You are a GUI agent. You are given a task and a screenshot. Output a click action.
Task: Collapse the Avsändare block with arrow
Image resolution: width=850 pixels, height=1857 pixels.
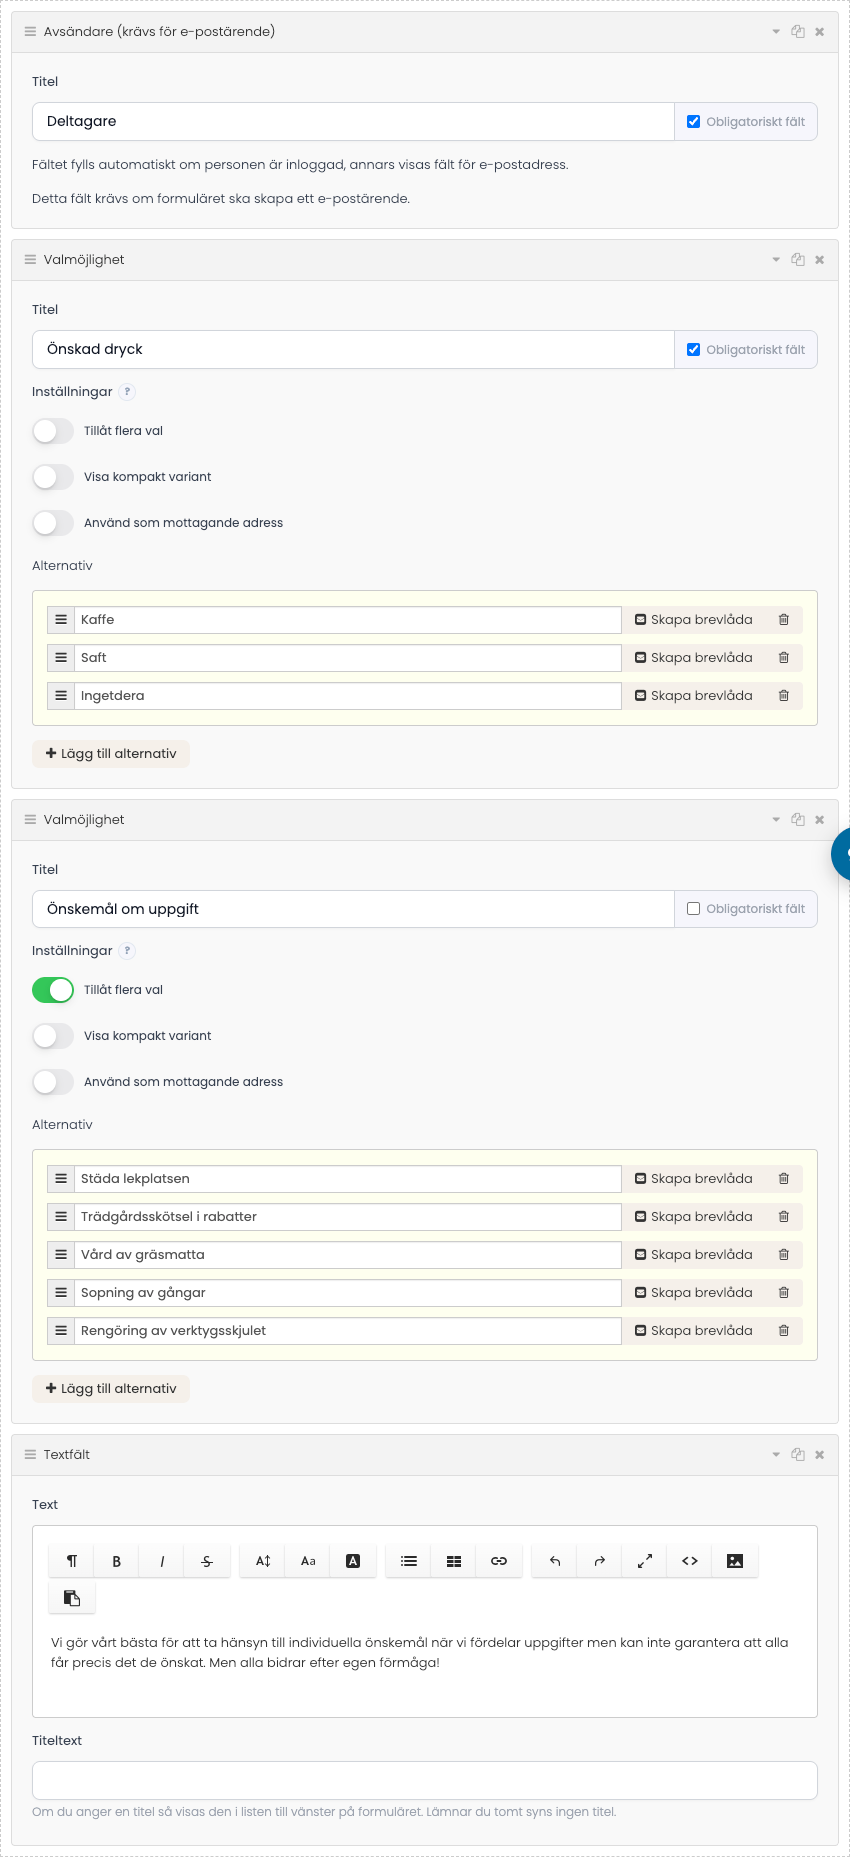click(x=776, y=32)
